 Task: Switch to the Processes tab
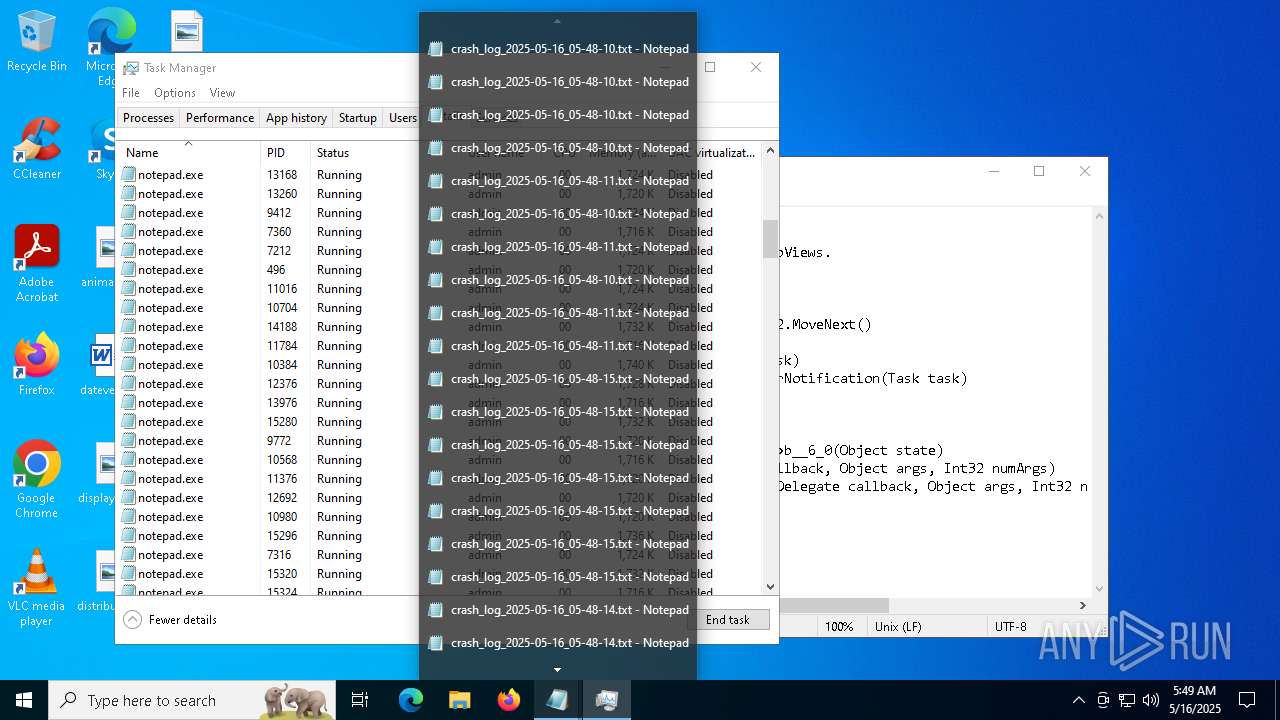[x=148, y=118]
